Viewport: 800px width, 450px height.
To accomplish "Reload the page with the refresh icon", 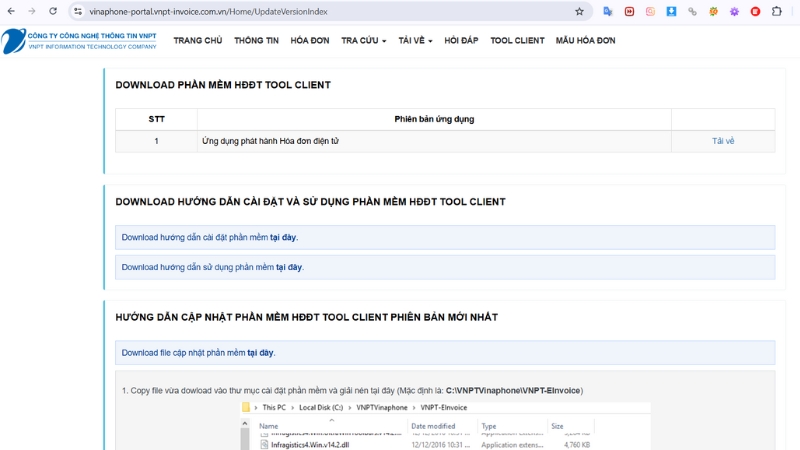I will (x=53, y=11).
